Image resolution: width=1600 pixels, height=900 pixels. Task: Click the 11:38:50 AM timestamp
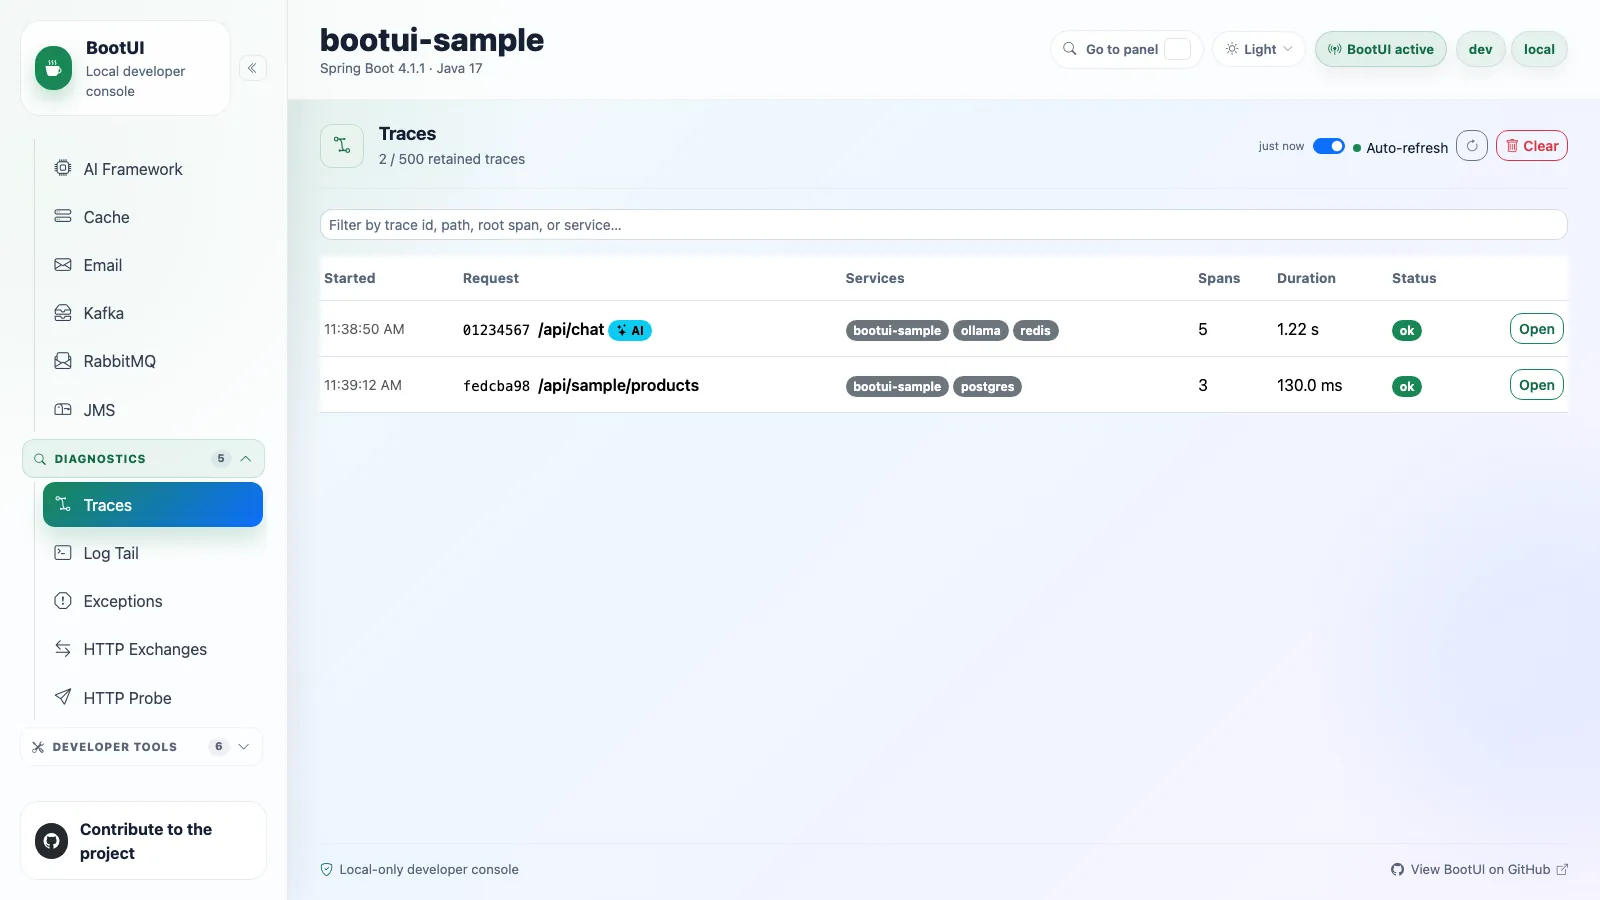tap(364, 329)
